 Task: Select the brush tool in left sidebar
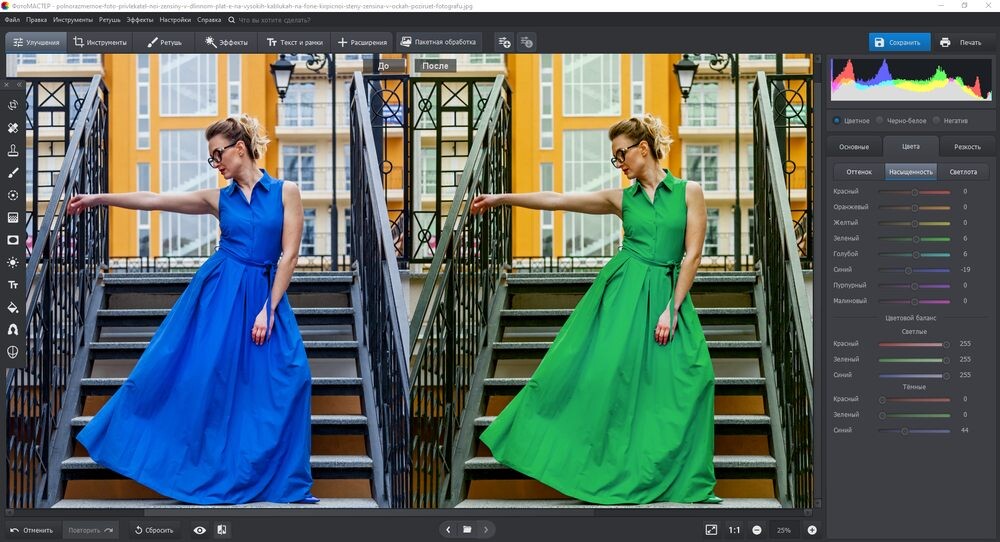coord(13,173)
